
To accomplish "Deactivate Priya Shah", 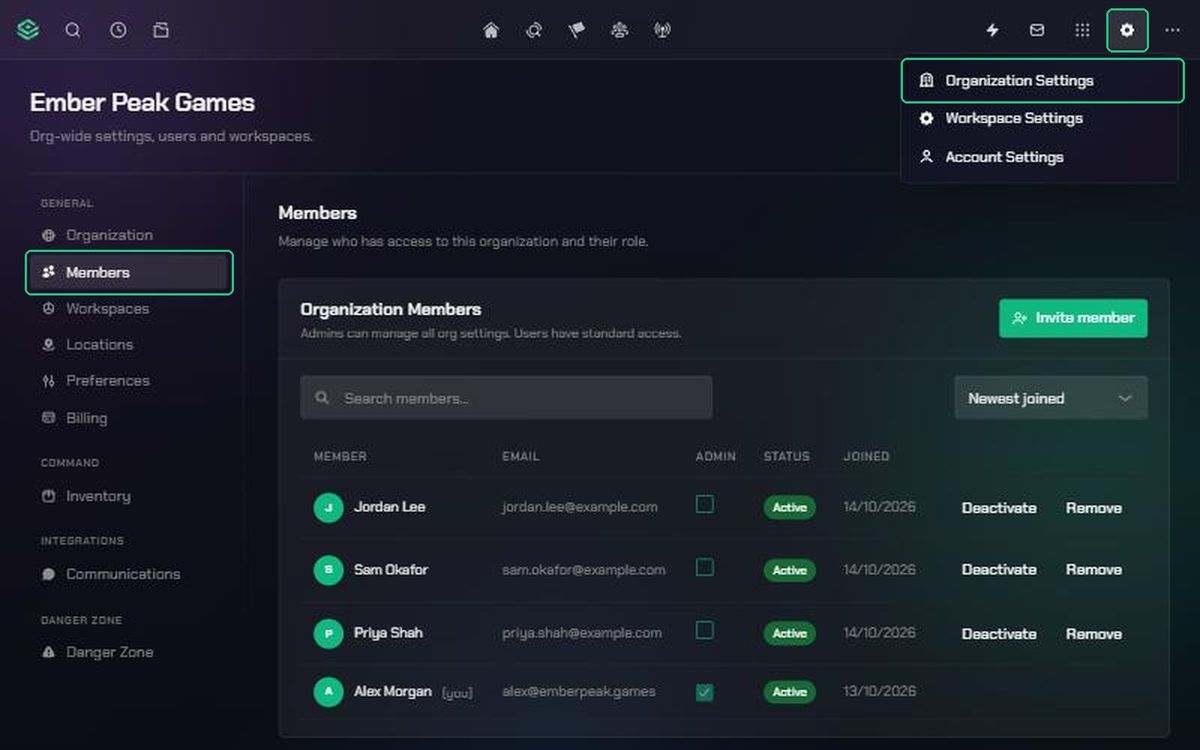I will click(999, 634).
